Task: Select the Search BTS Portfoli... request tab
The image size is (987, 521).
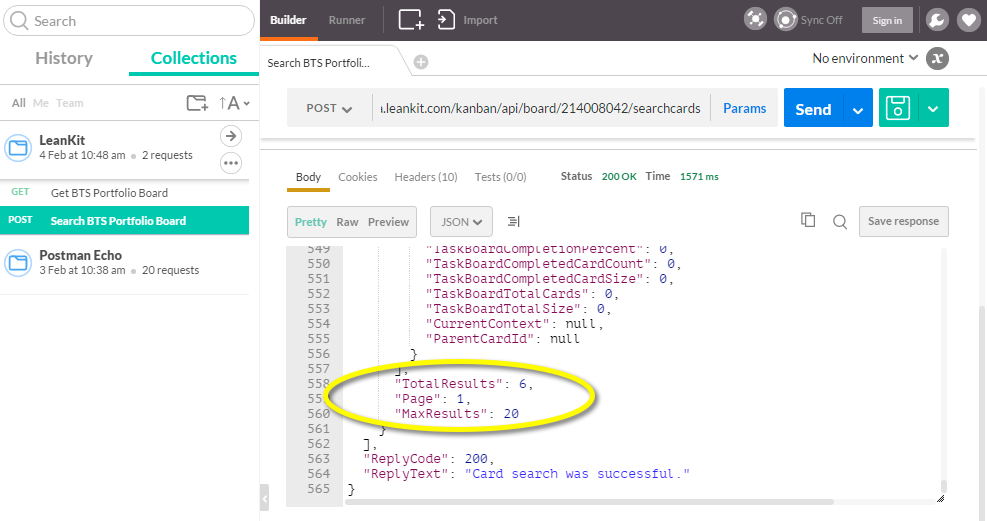Action: [x=319, y=63]
